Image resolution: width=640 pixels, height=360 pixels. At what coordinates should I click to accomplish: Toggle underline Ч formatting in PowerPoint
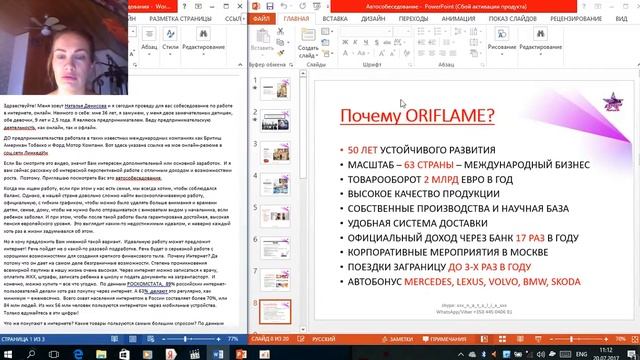tap(366, 42)
